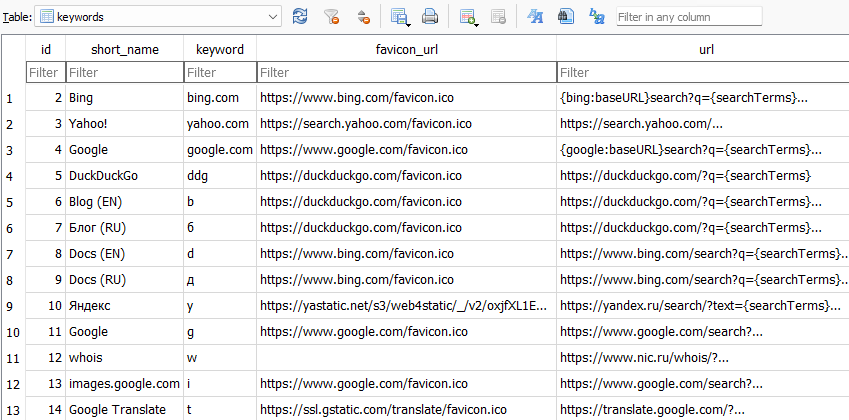Refresh the table data
Viewport: 849px width, 420px height.
click(299, 16)
